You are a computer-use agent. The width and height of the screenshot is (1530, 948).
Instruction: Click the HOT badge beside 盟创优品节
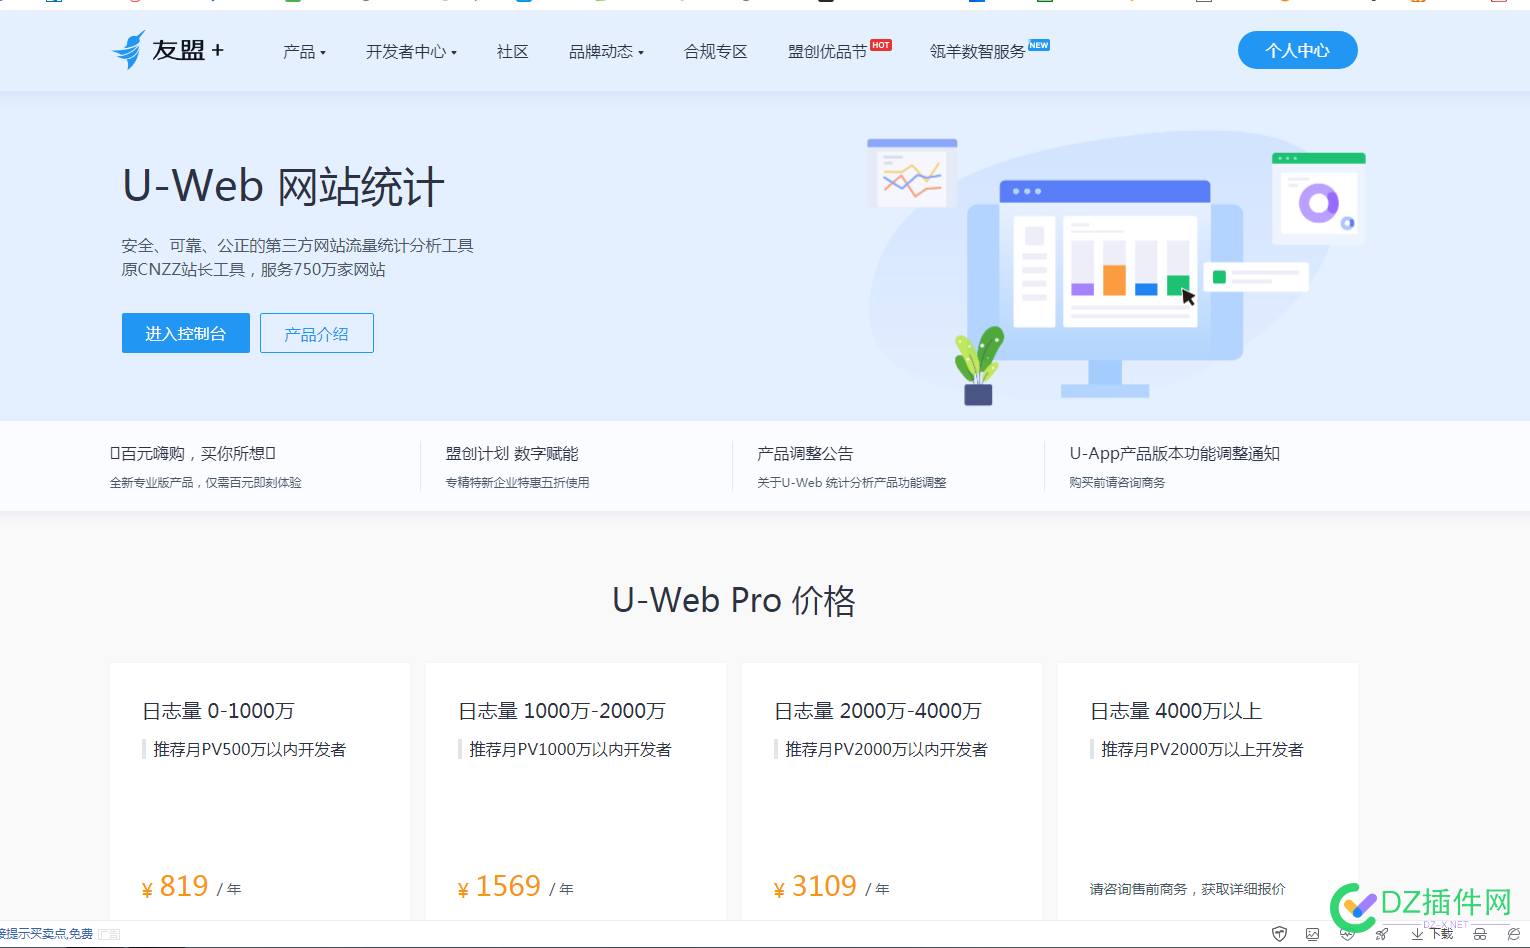[x=881, y=45]
